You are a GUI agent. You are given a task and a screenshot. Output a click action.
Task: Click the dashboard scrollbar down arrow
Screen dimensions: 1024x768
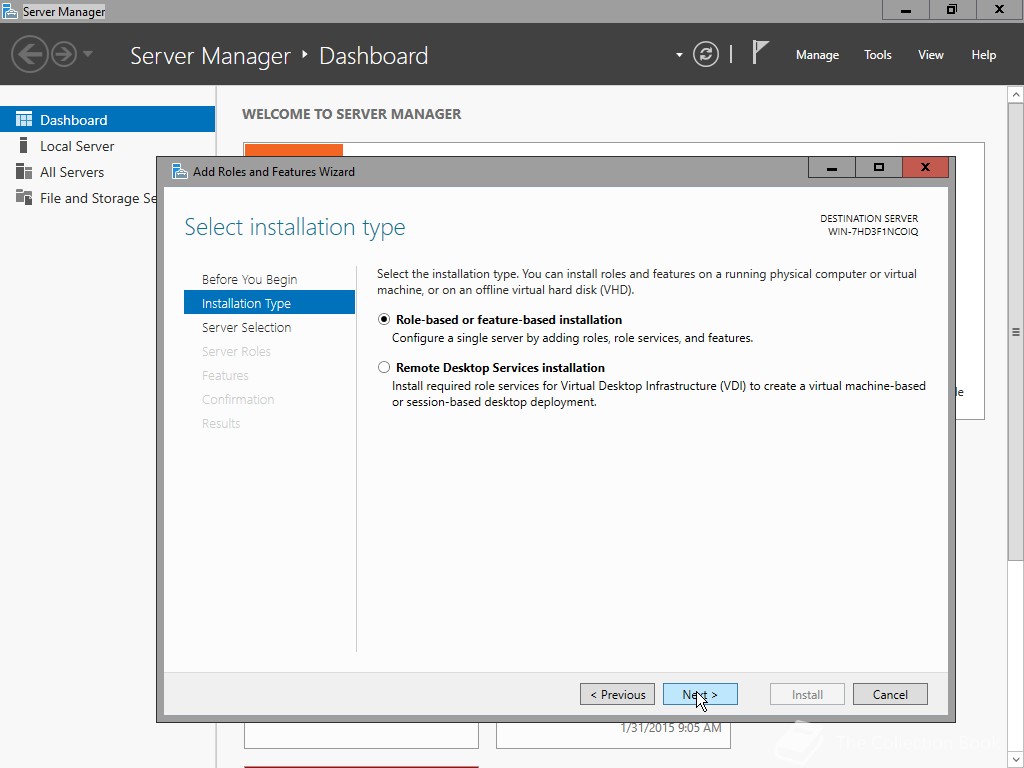coord(1016,760)
